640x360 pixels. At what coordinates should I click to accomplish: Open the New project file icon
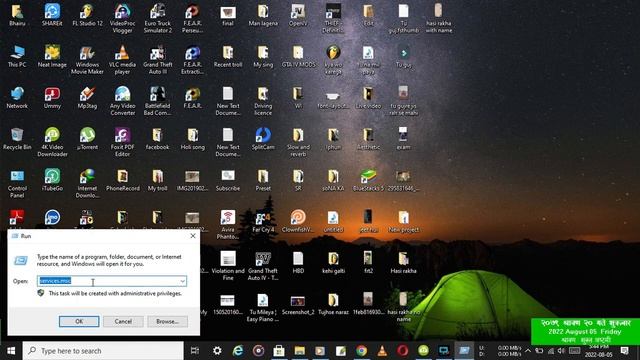[403, 221]
